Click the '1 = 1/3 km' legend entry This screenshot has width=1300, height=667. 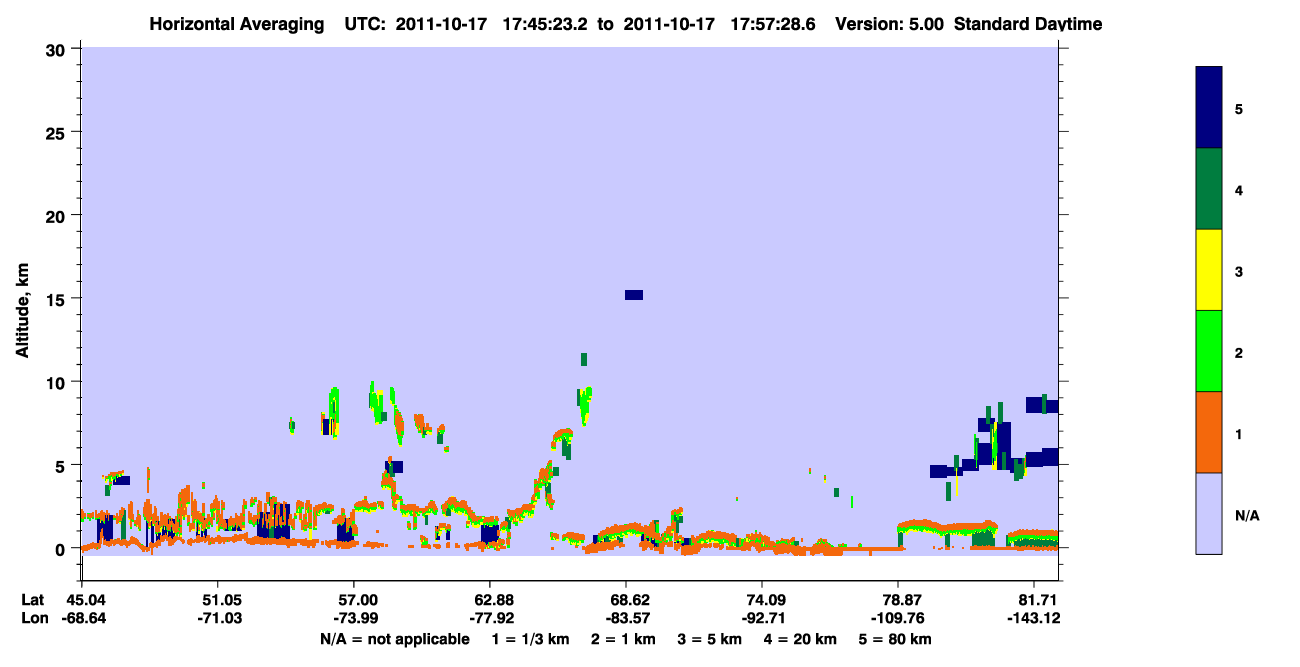(529, 639)
